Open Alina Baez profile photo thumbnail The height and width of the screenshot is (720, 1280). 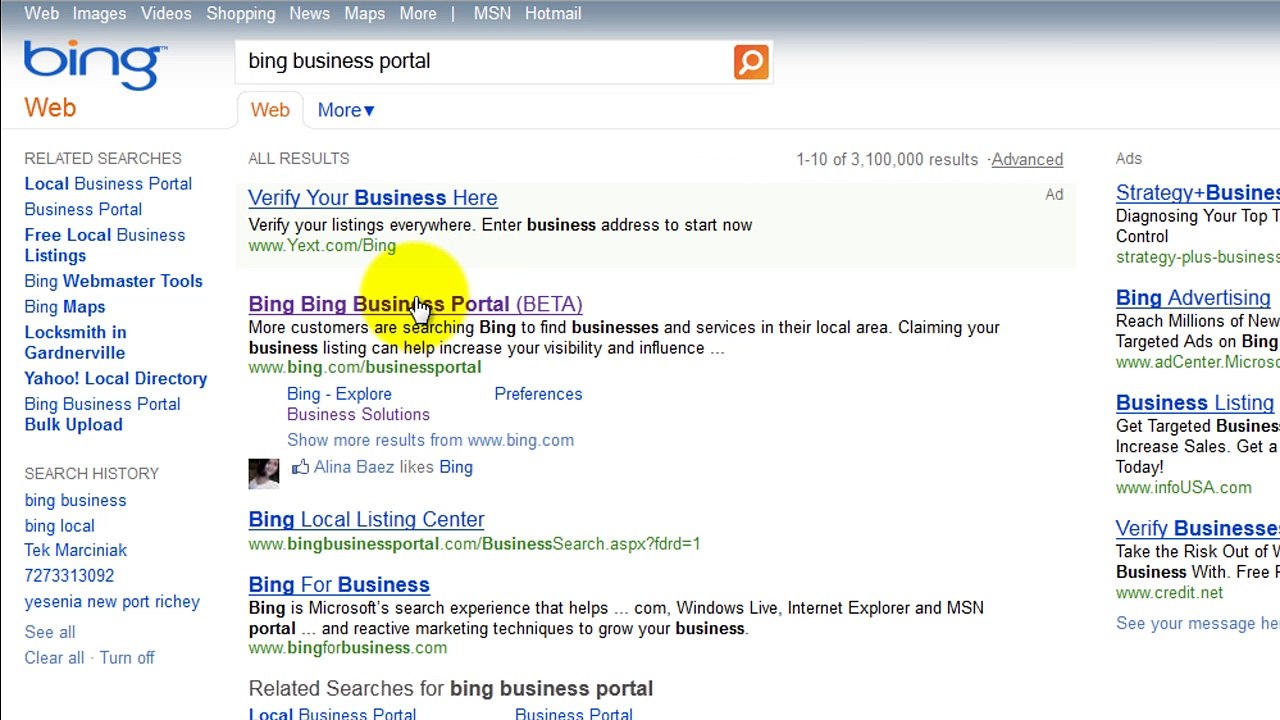click(264, 473)
